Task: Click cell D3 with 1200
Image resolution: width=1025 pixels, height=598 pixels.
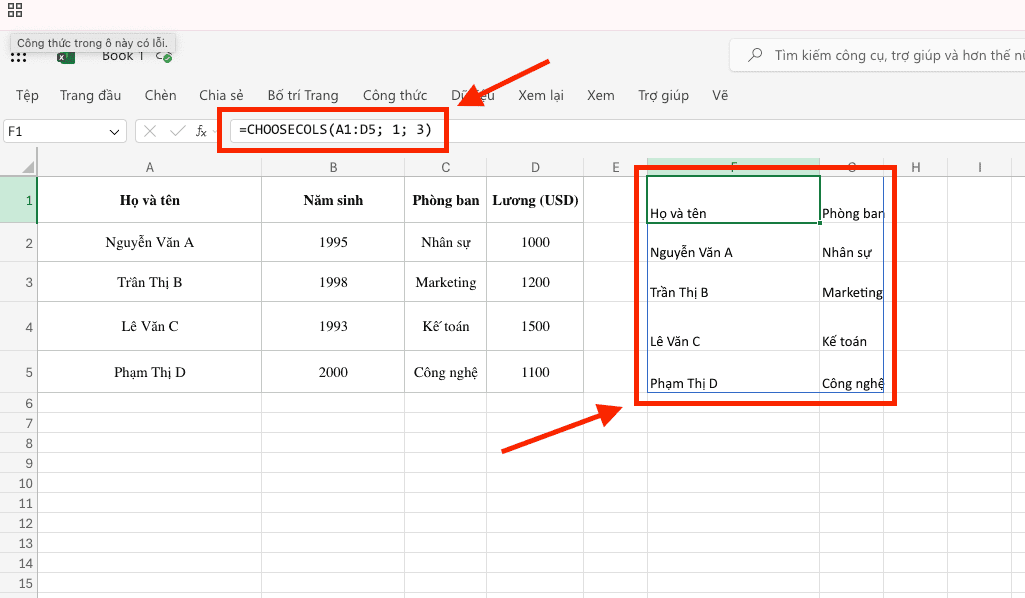Action: [535, 282]
